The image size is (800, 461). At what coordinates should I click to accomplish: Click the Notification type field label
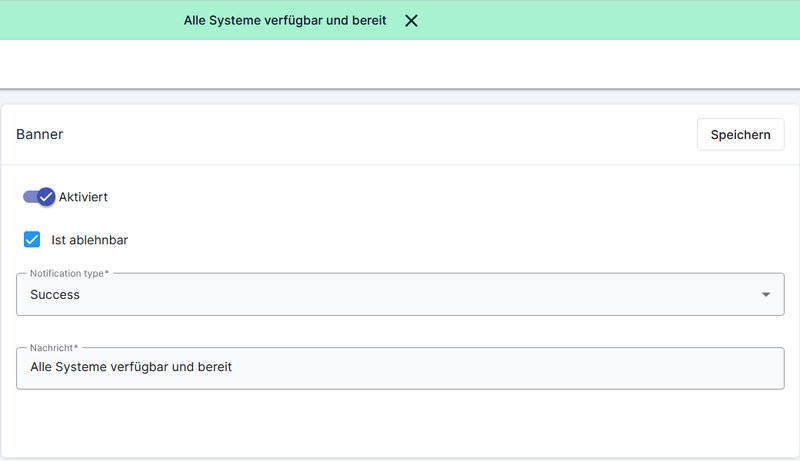tap(69, 273)
